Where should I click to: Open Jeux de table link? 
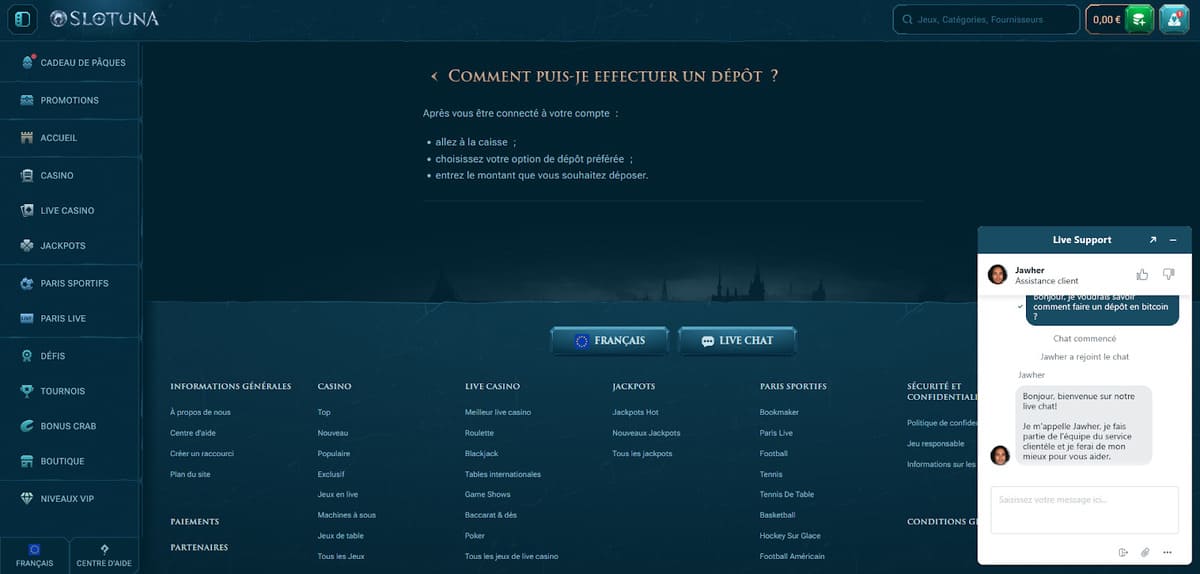click(x=341, y=536)
